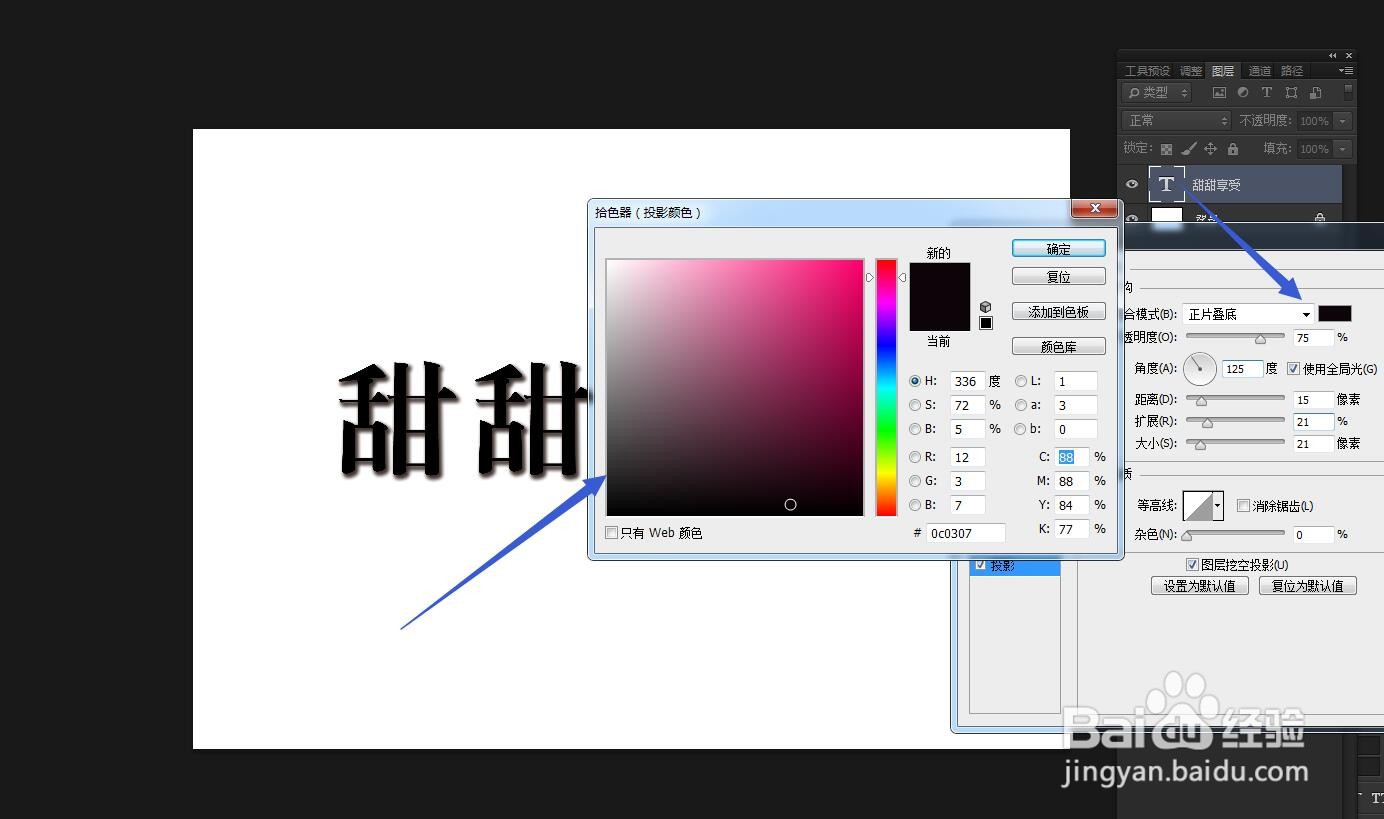This screenshot has height=819, width=1384.
Task: Click the web-safe color cube warning icon
Action: click(986, 307)
